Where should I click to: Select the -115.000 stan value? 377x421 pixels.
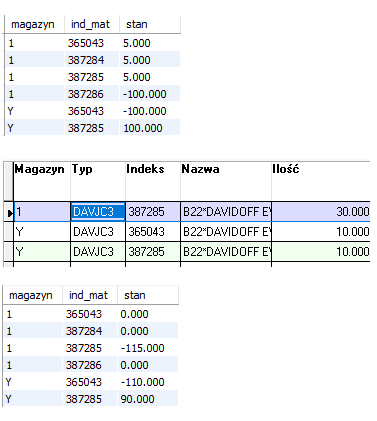point(142,348)
